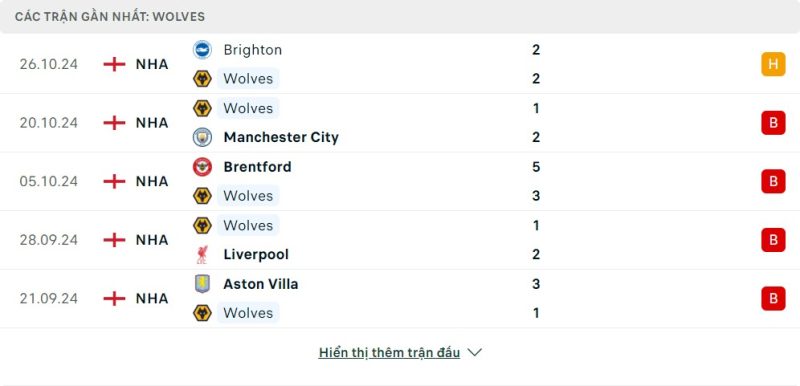Viewport: 800px width, 386px height.
Task: Open the 'Hiển thị thêm trận đấu' link
Action: (389, 352)
